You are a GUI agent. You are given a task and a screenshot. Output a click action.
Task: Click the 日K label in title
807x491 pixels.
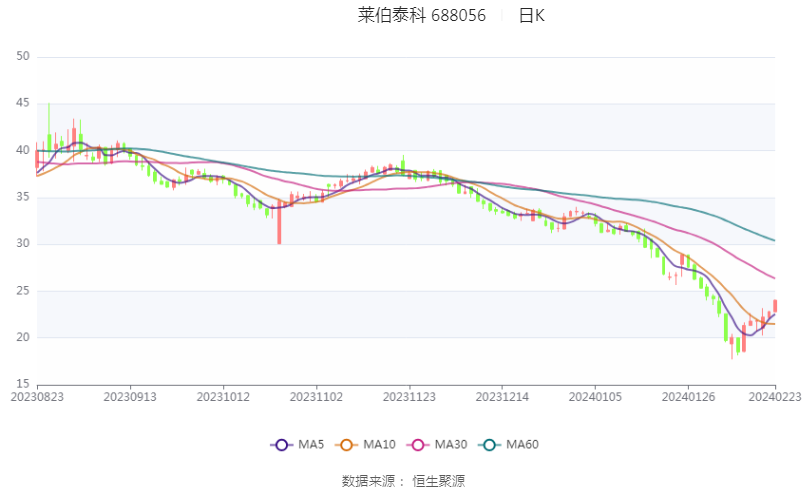click(x=531, y=15)
